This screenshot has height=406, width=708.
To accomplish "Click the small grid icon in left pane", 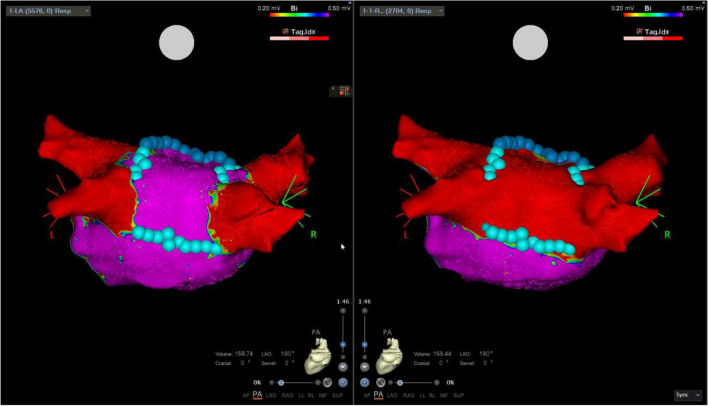I will [x=345, y=90].
